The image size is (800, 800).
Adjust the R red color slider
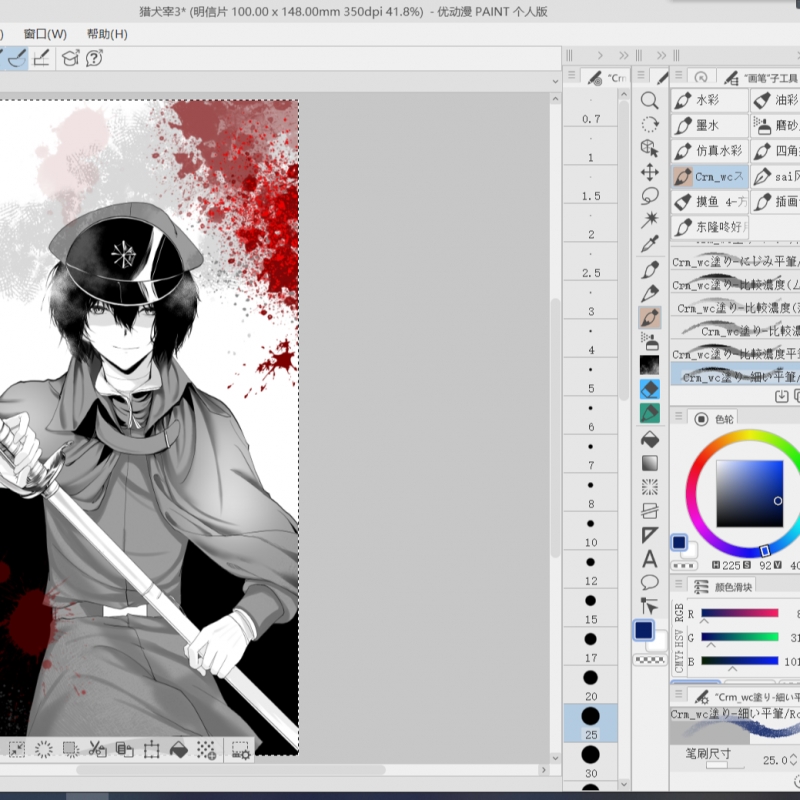pos(739,613)
